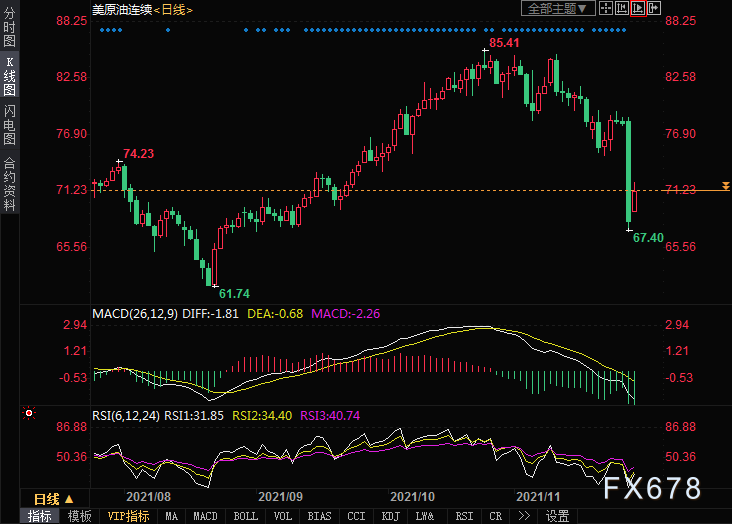Apply the BOLL indicator
Screen dimensions: 732x524
[x=246, y=516]
